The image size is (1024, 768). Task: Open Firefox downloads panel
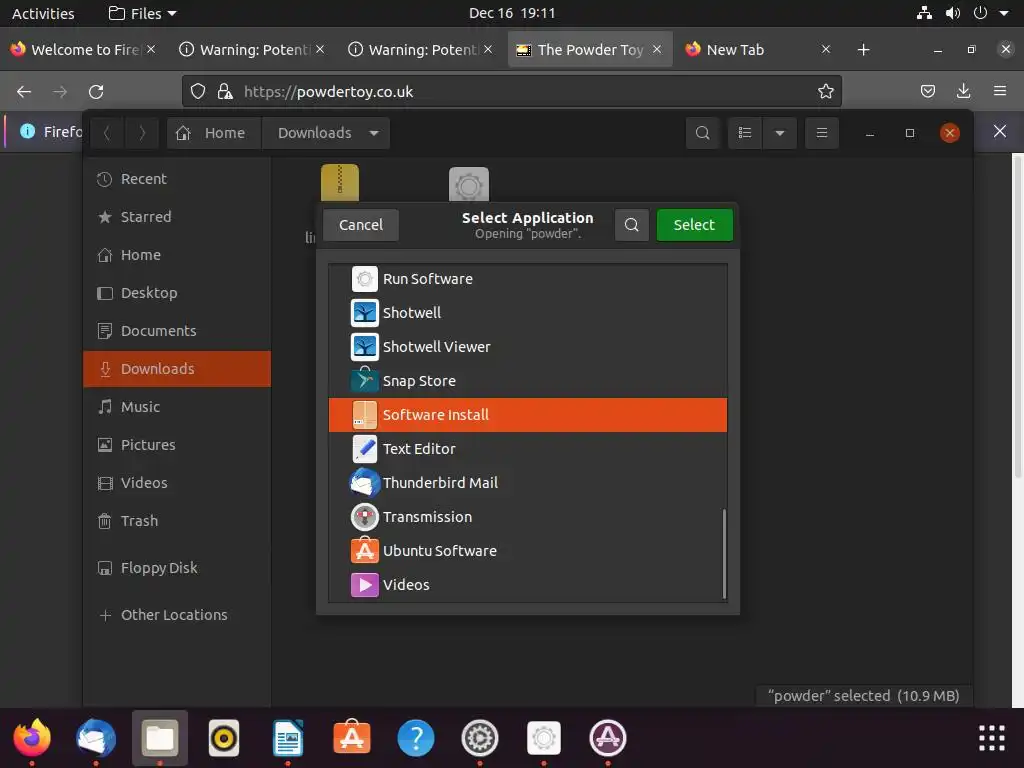coord(963,91)
